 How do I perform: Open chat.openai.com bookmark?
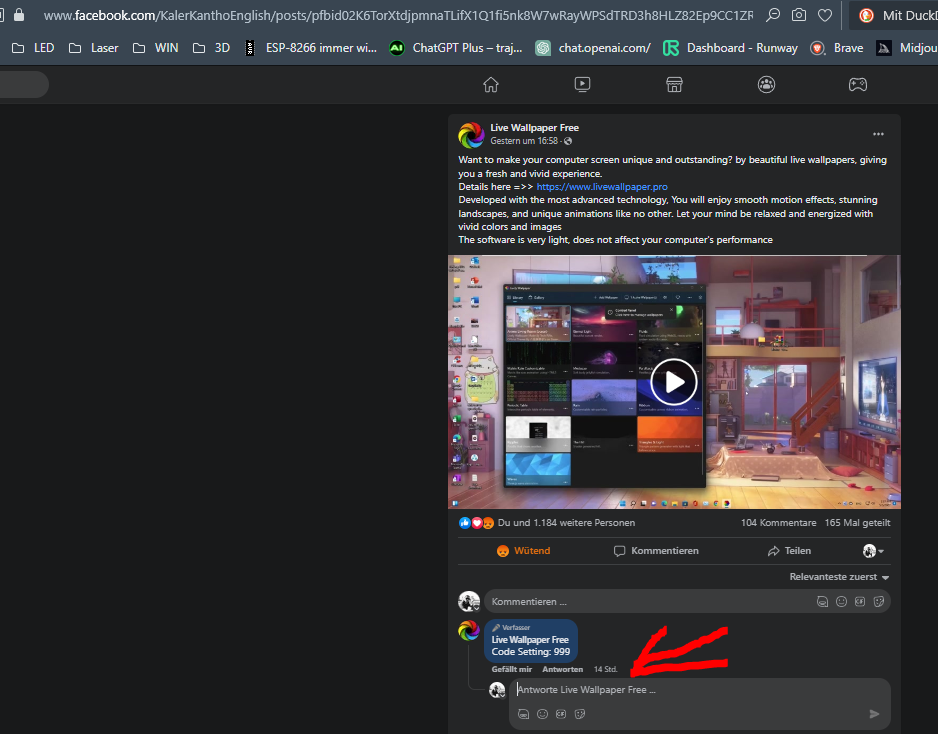(x=593, y=48)
